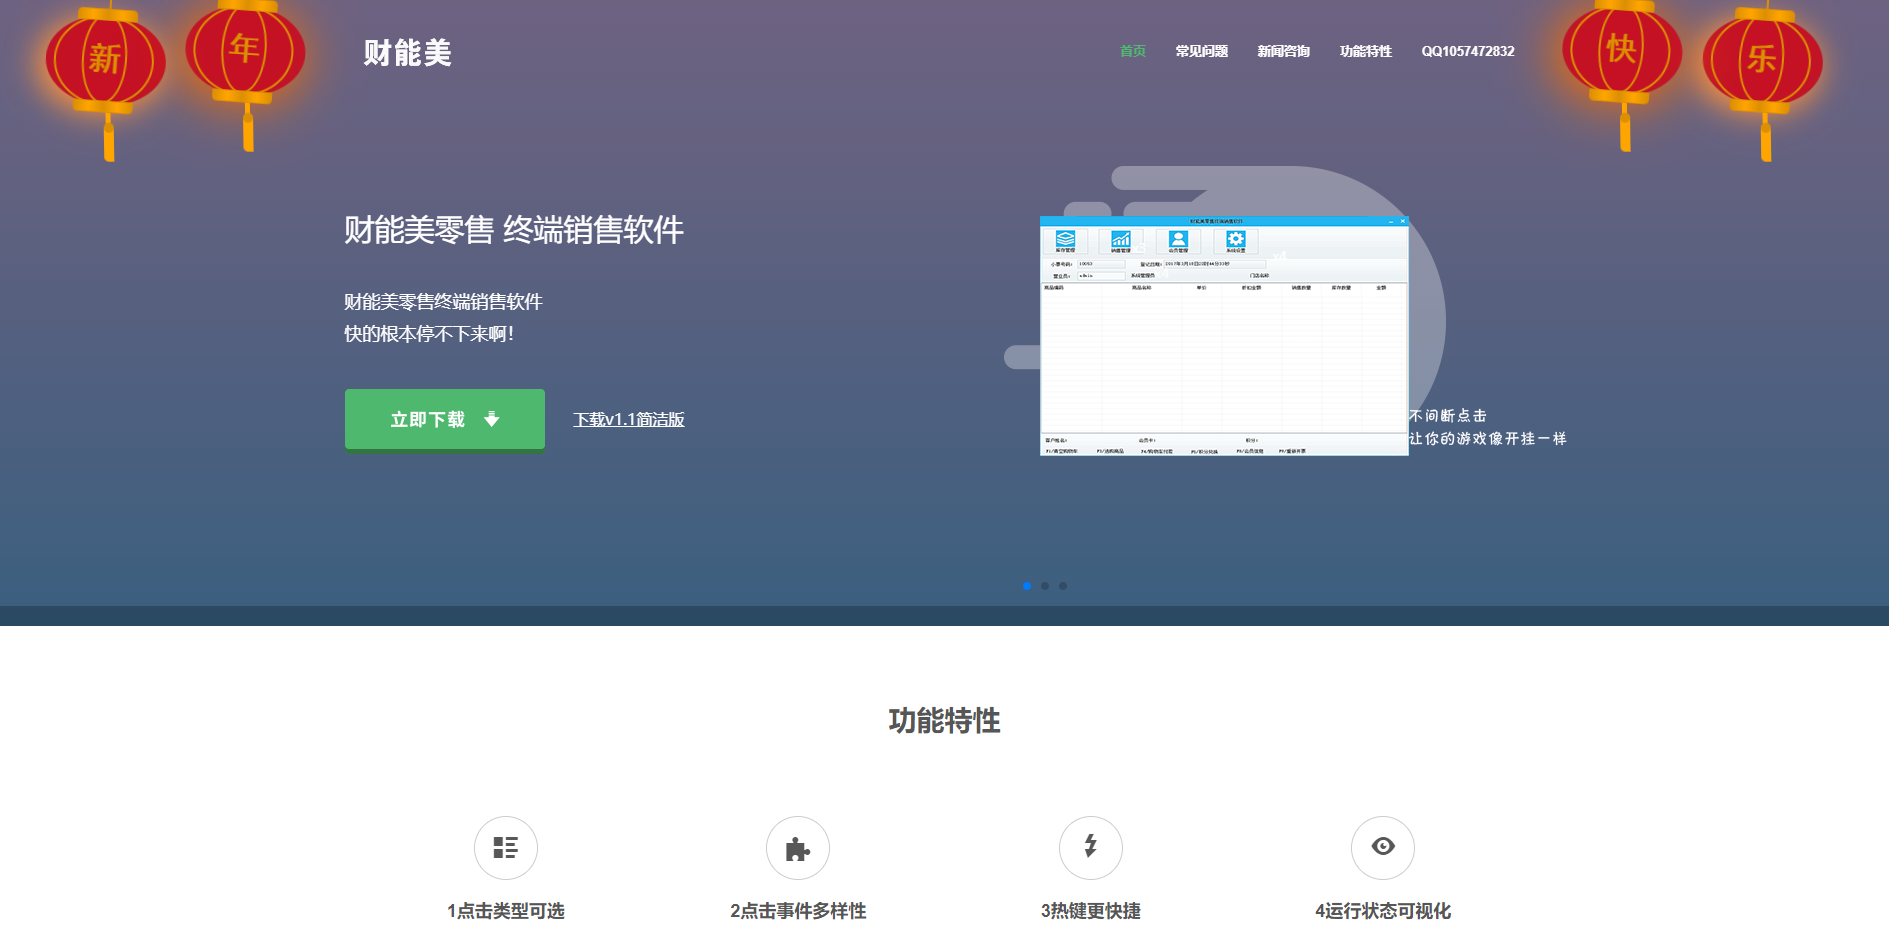The height and width of the screenshot is (927, 1889).
Task: Select the first carousel dot
Action: [1027, 586]
